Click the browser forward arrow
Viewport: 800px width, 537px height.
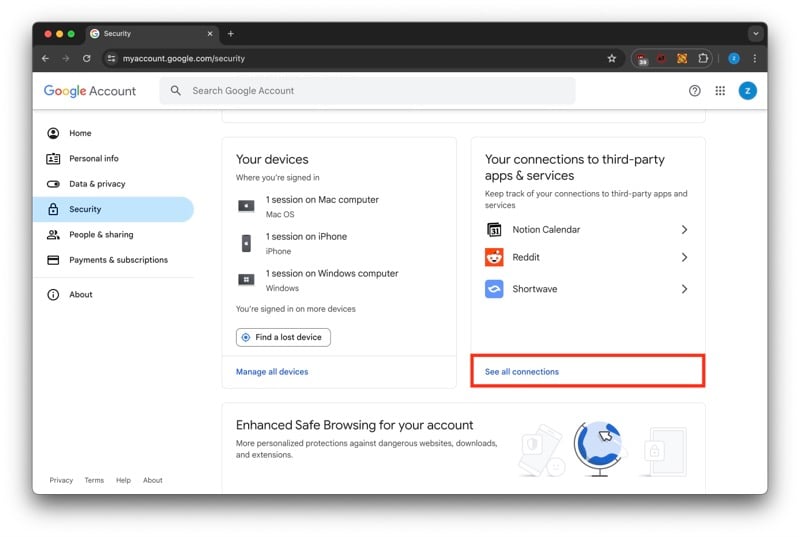(66, 59)
